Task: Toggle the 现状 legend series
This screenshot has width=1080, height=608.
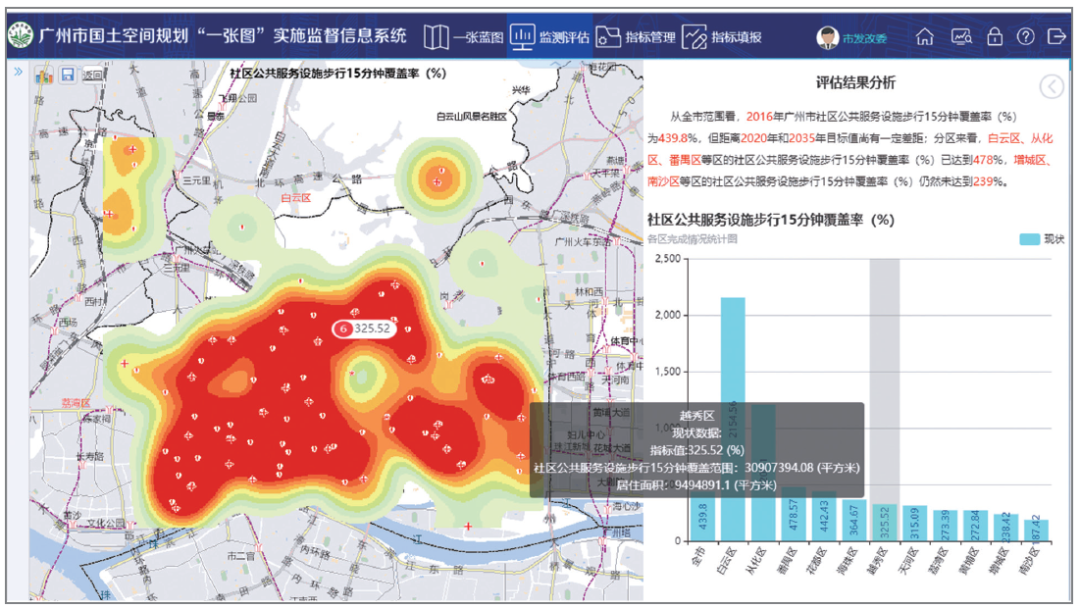Action: click(x=1041, y=239)
